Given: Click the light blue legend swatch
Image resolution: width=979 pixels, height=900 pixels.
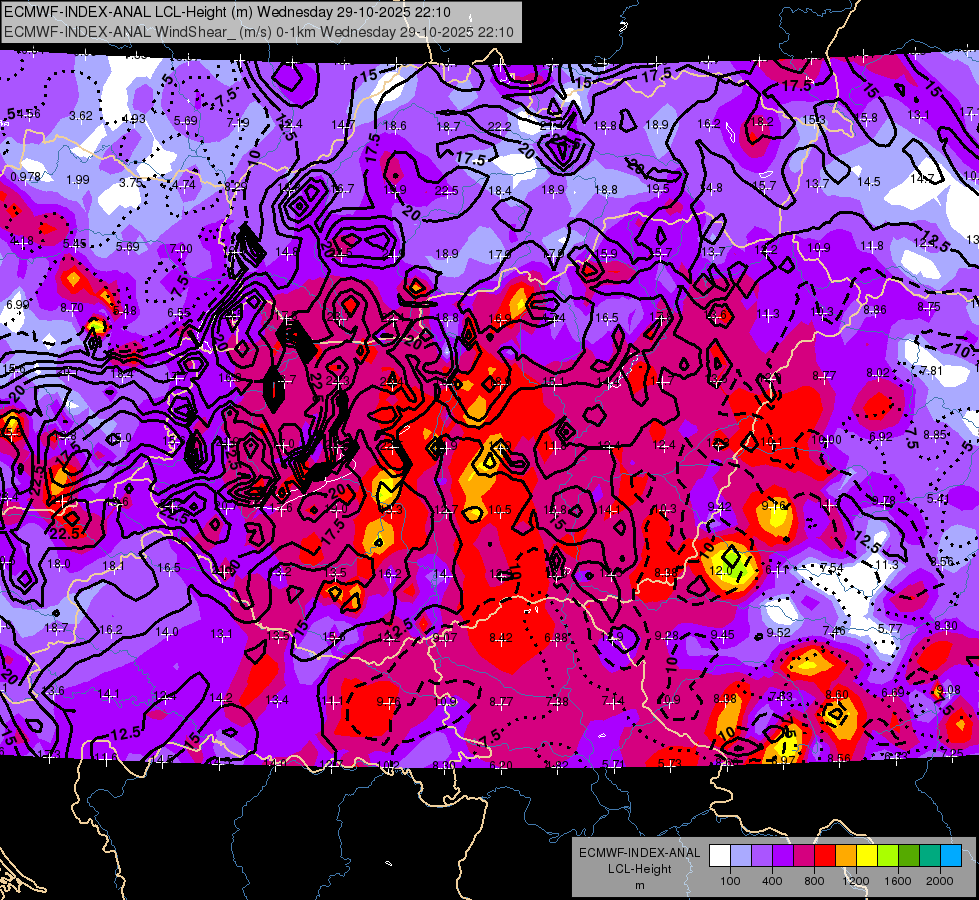Looking at the screenshot, I should tap(741, 856).
